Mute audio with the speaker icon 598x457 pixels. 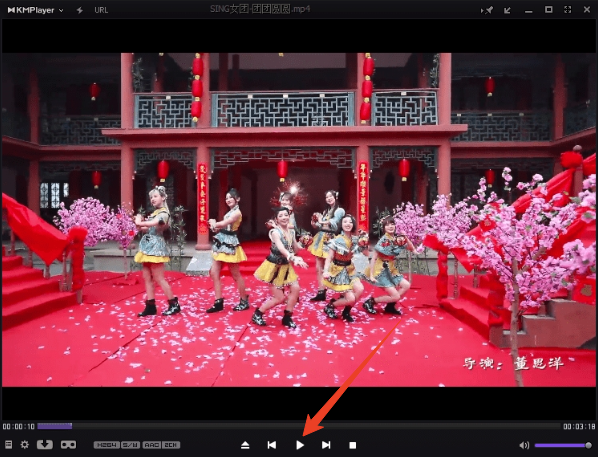pyautogui.click(x=524, y=445)
